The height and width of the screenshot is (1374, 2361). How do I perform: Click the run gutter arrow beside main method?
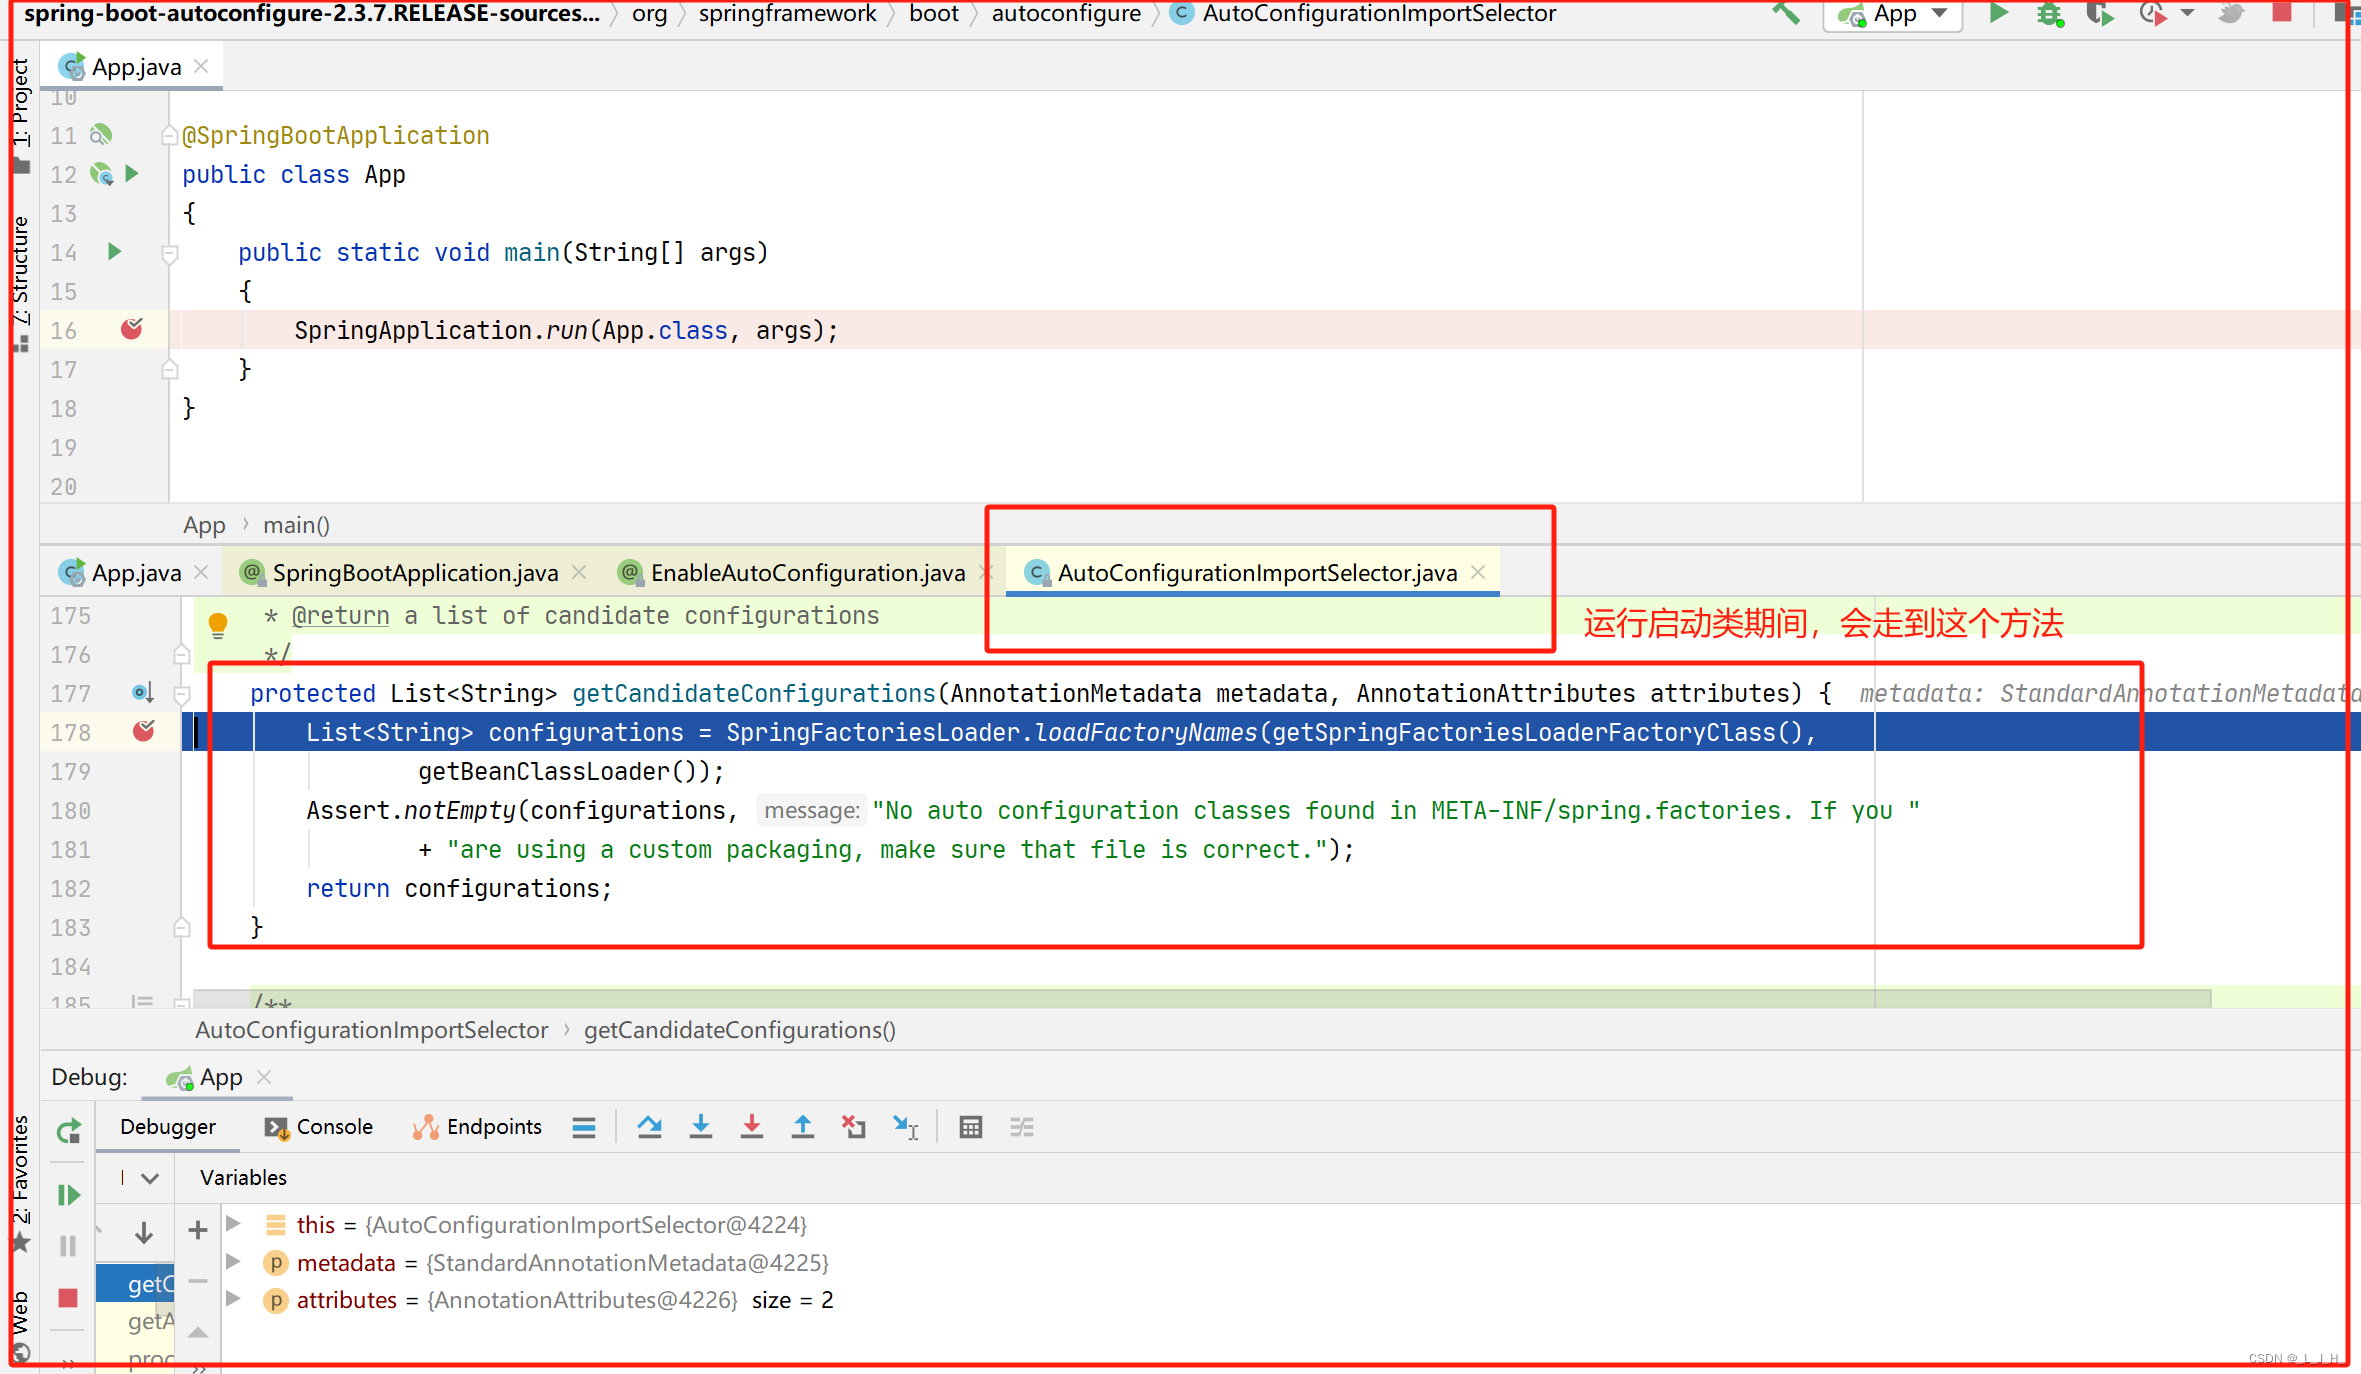point(114,252)
